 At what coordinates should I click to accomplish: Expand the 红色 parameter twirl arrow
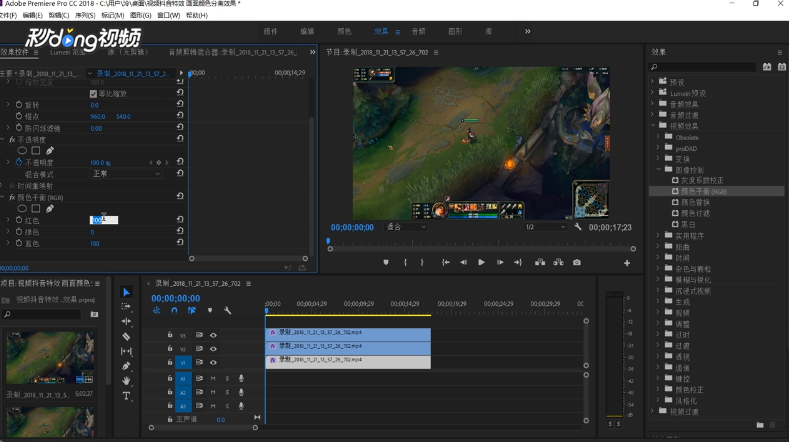(8, 220)
